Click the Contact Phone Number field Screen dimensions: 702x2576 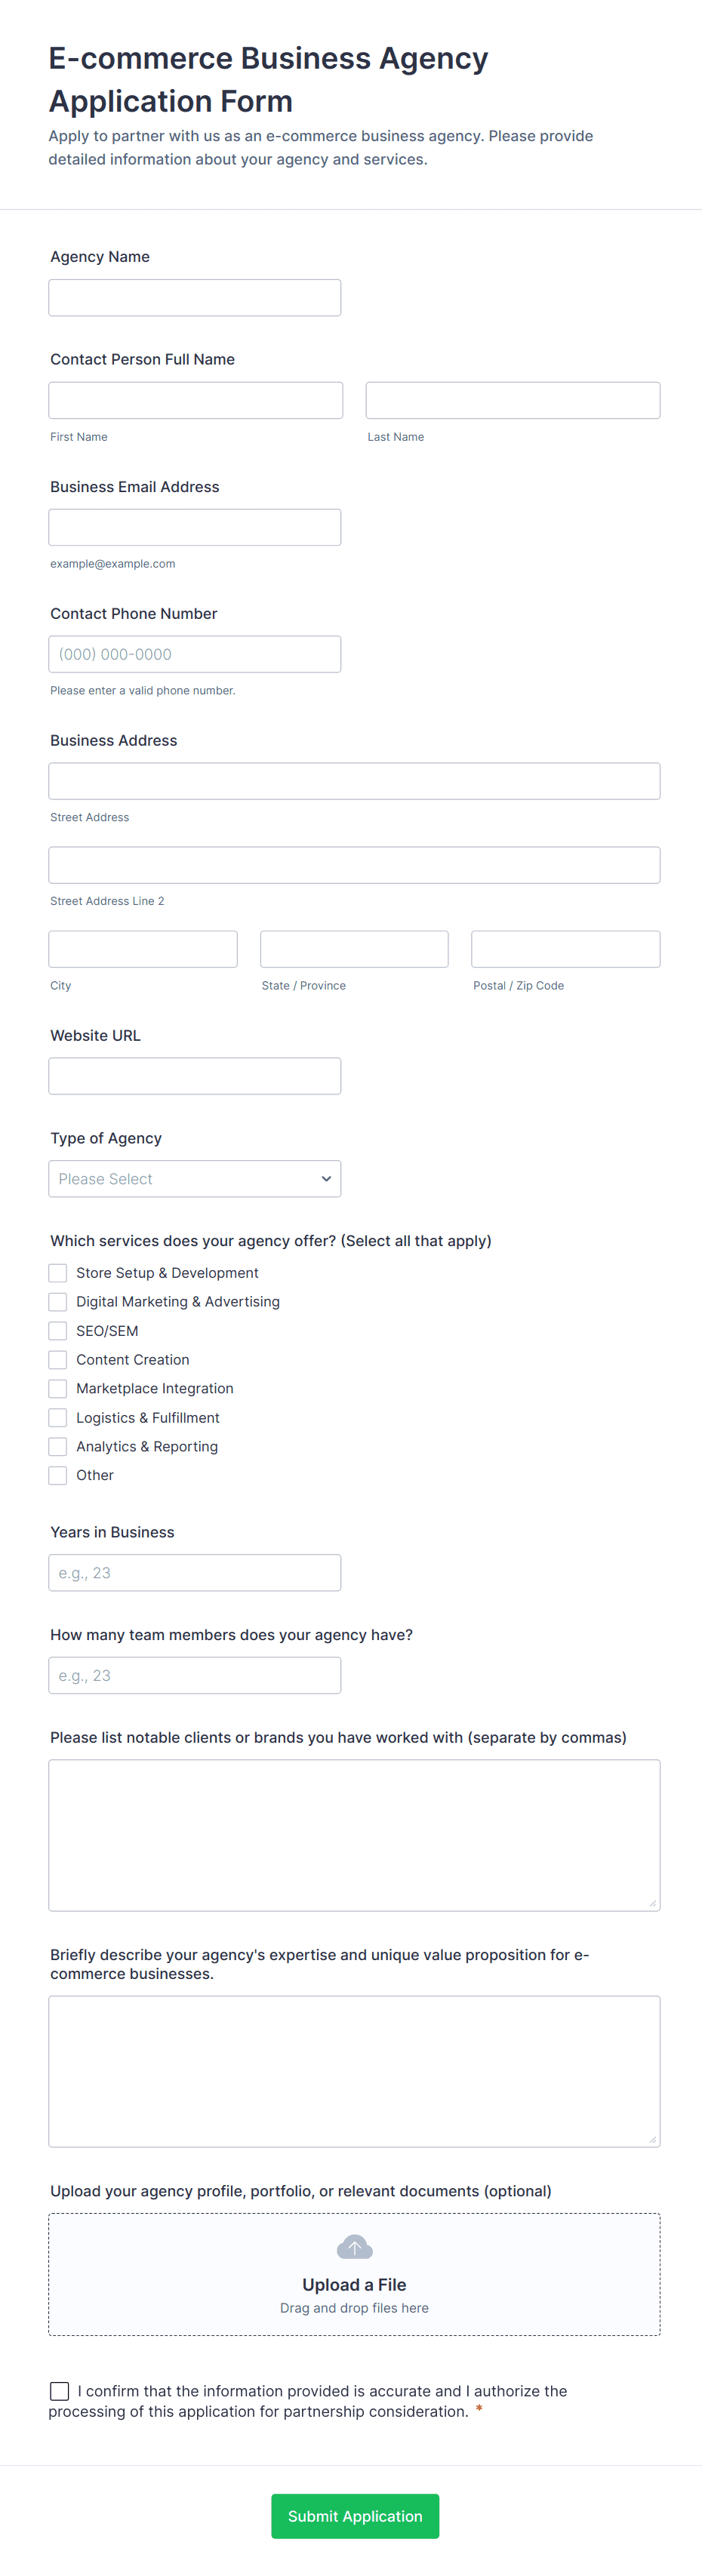pyautogui.click(x=195, y=654)
